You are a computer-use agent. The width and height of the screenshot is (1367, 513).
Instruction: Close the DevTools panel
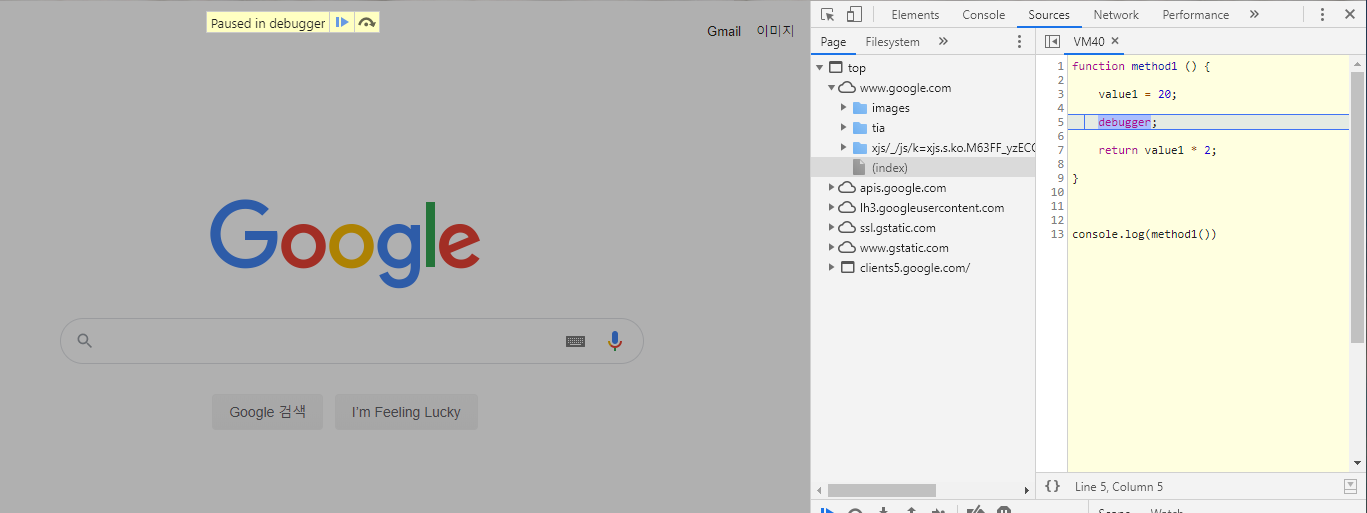pyautogui.click(x=1350, y=14)
